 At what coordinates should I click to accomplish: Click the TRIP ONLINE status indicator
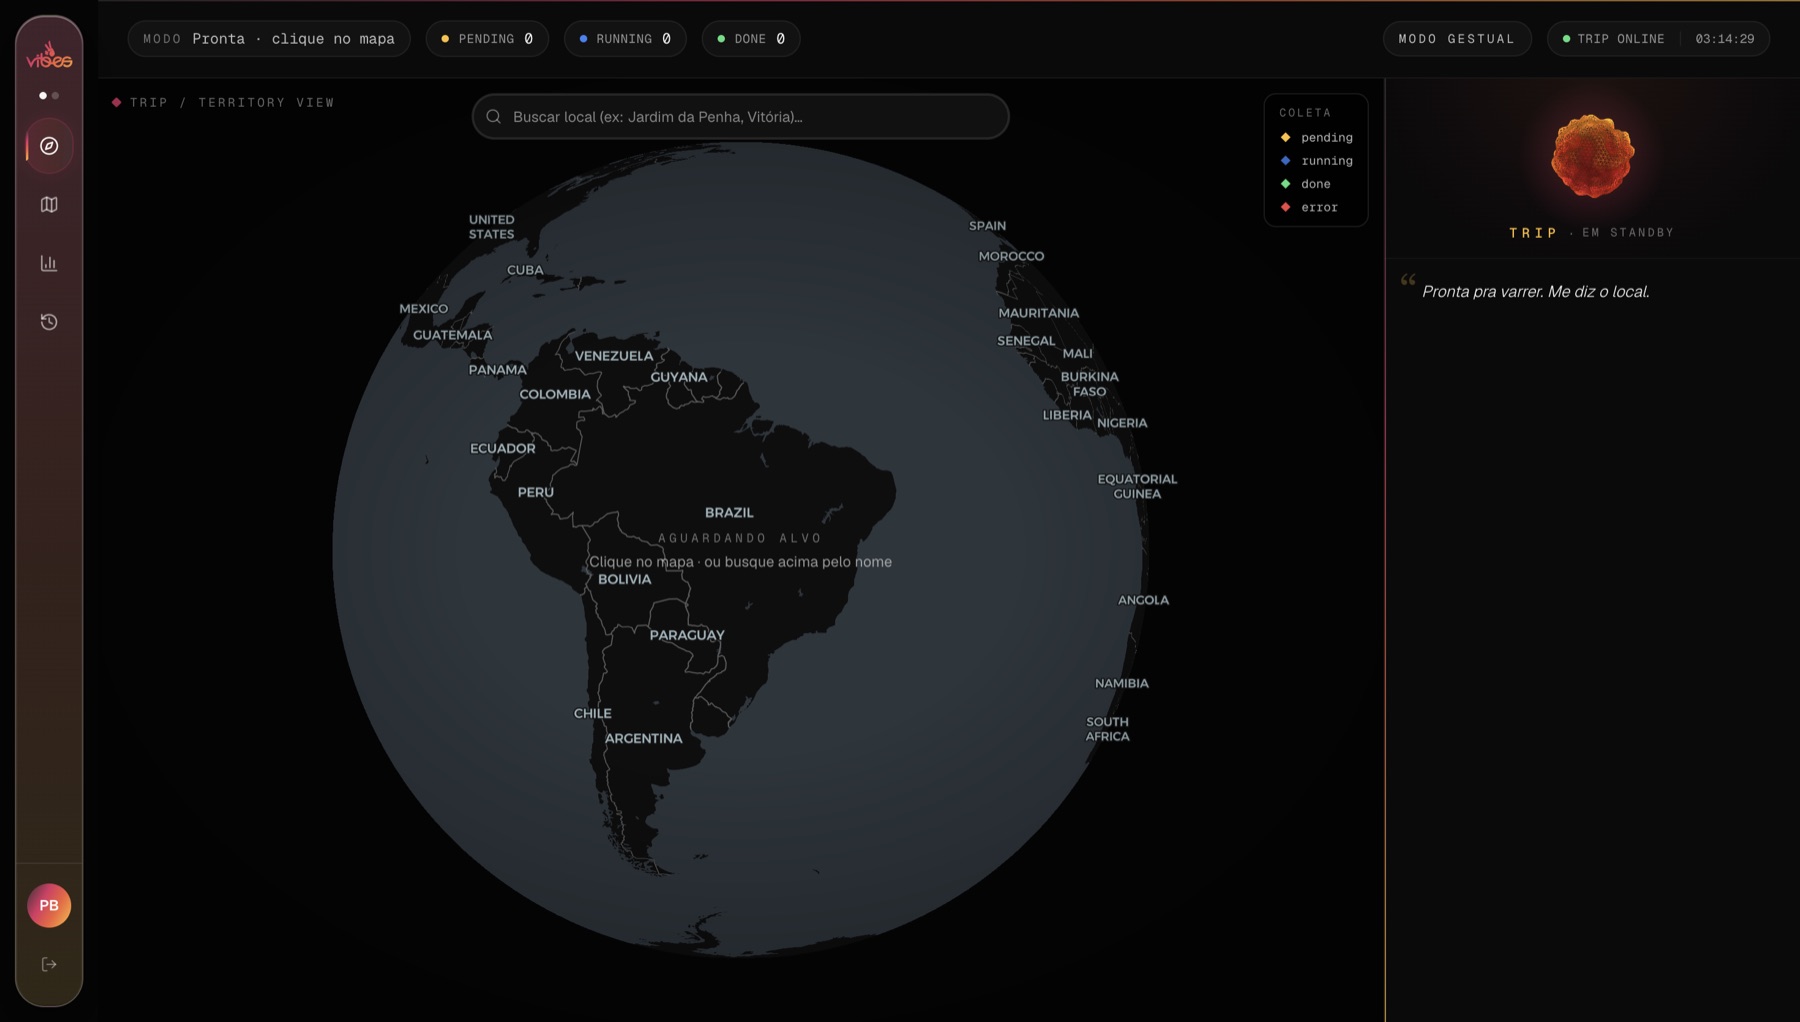coord(1614,39)
